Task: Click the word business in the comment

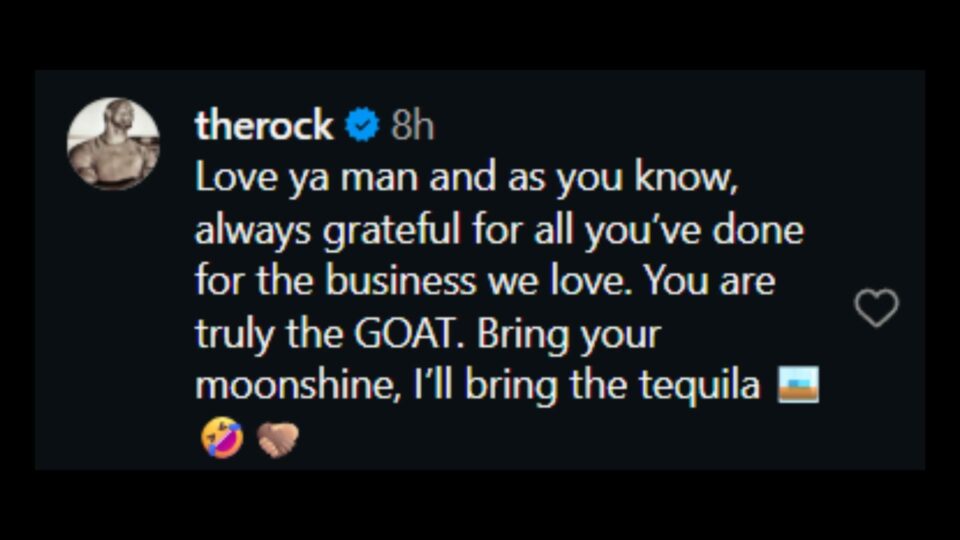Action: (x=400, y=282)
